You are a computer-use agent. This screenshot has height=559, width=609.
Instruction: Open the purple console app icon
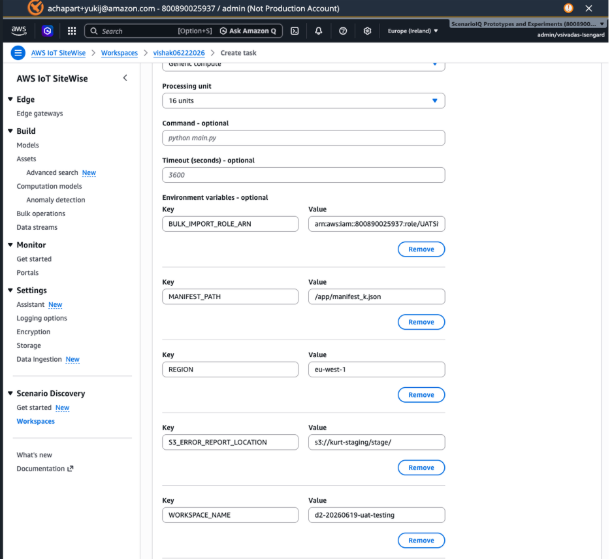pyautogui.click(x=47, y=31)
